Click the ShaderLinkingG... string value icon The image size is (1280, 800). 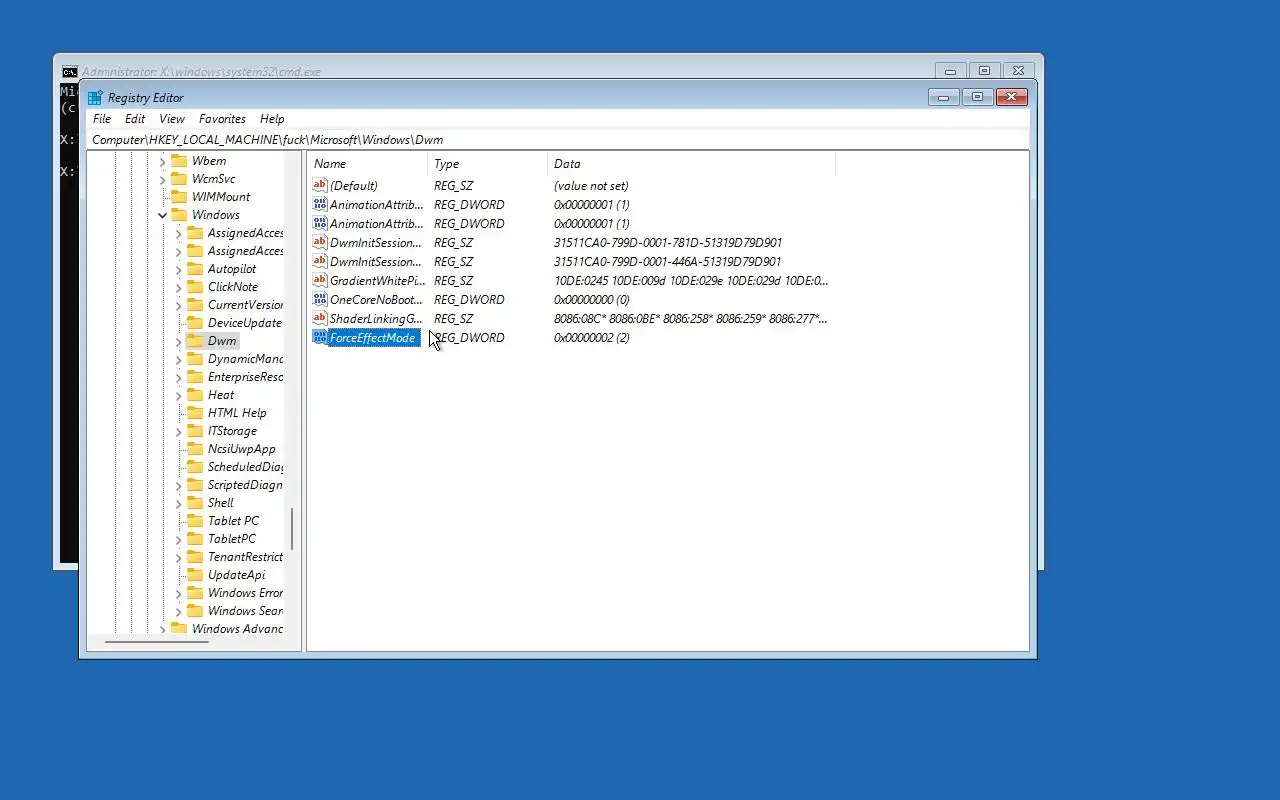pyautogui.click(x=320, y=319)
